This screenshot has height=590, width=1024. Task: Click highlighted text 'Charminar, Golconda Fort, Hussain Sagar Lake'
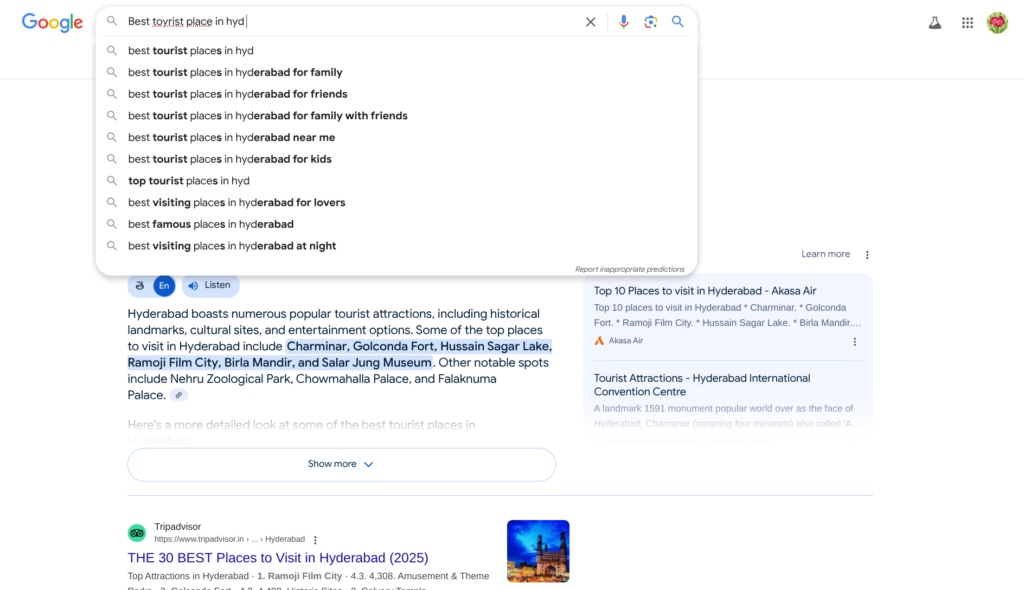tap(419, 346)
